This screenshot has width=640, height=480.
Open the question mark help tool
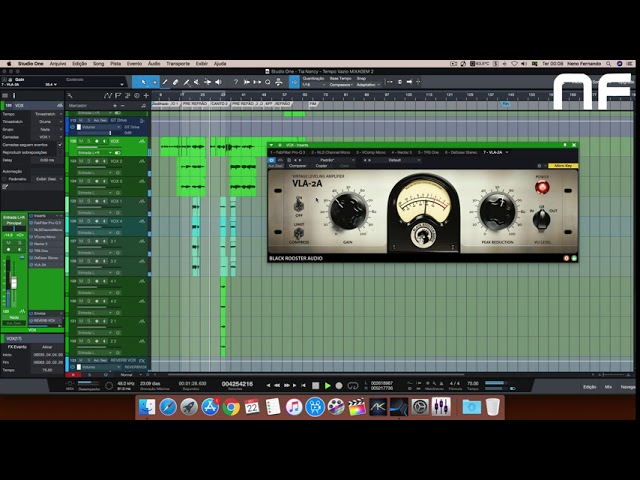point(236,82)
